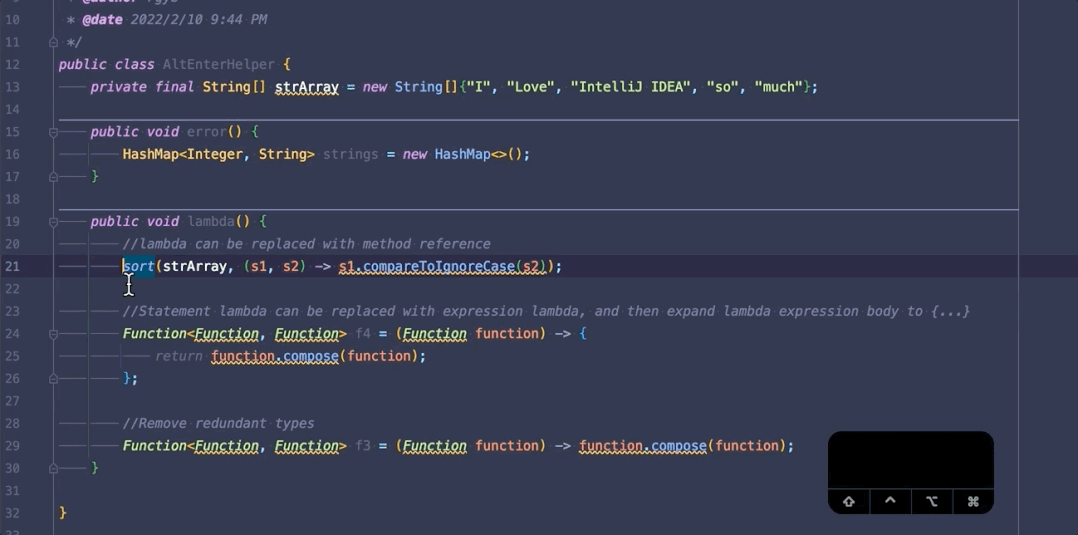
Task: Click the "IntelliJ IDEA" string literal
Action: 635,87
